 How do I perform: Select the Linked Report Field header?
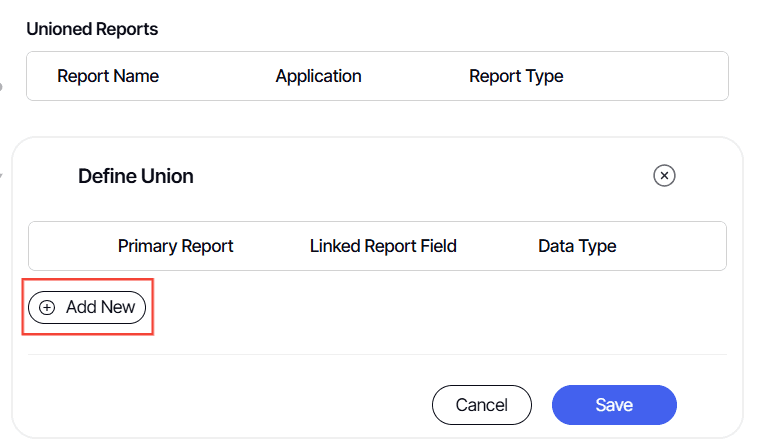(383, 246)
